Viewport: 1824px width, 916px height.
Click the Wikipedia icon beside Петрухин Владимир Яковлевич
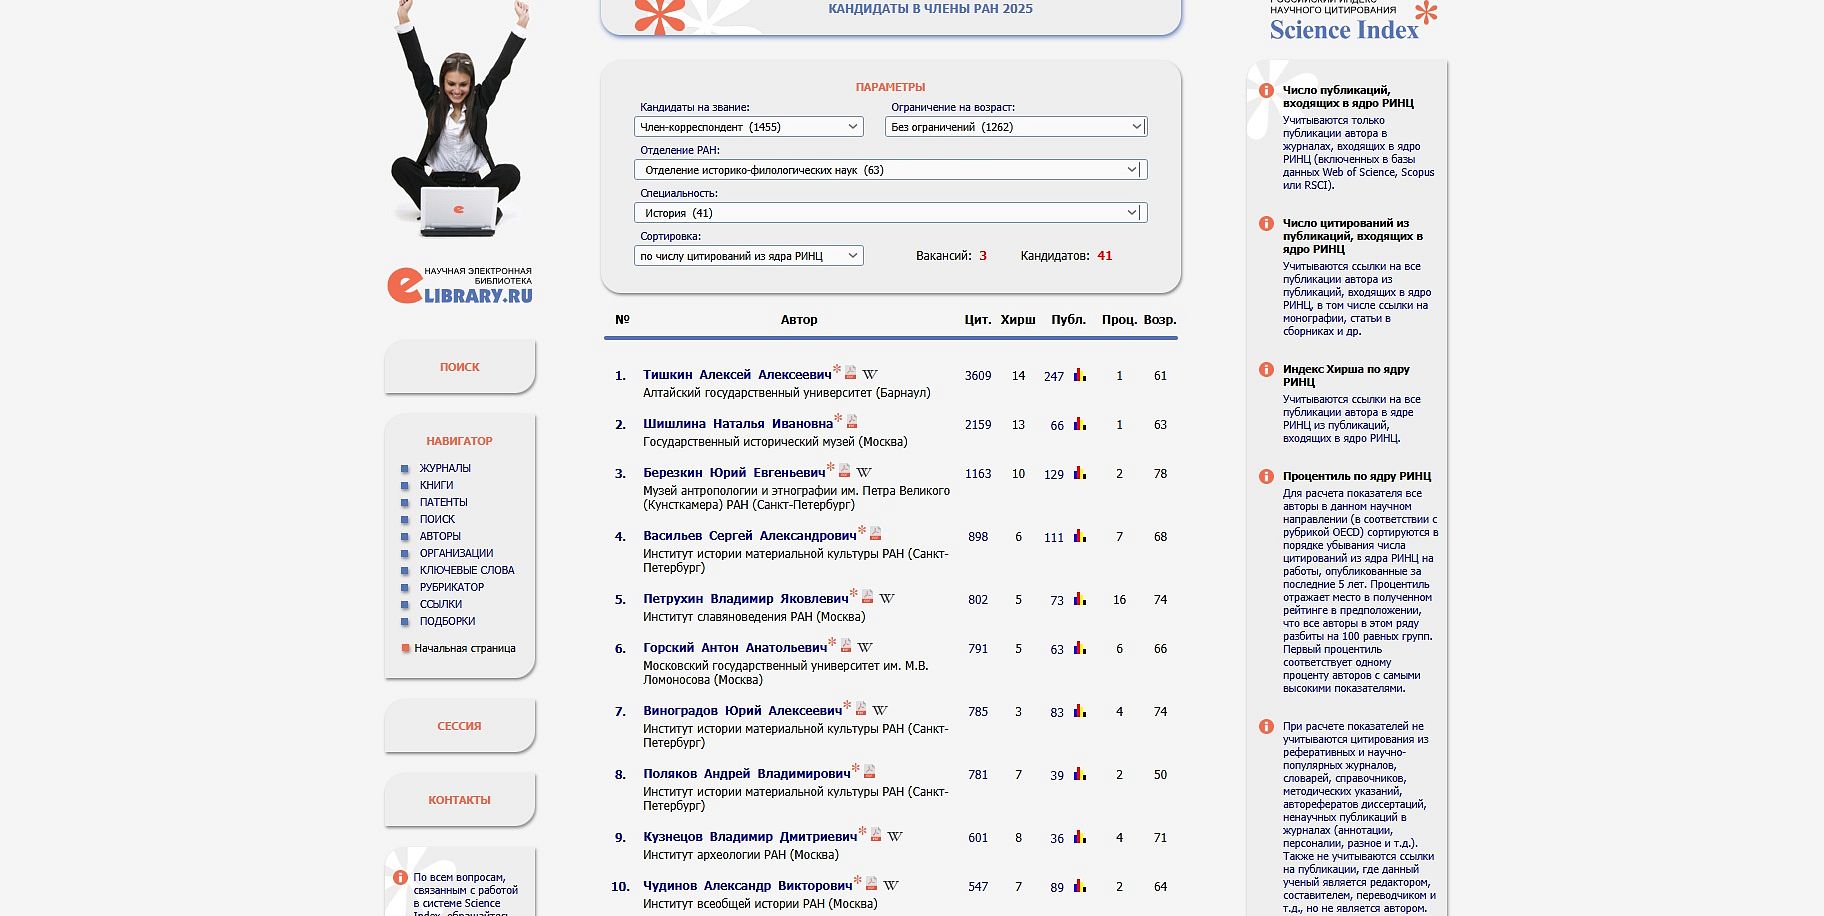pos(887,598)
